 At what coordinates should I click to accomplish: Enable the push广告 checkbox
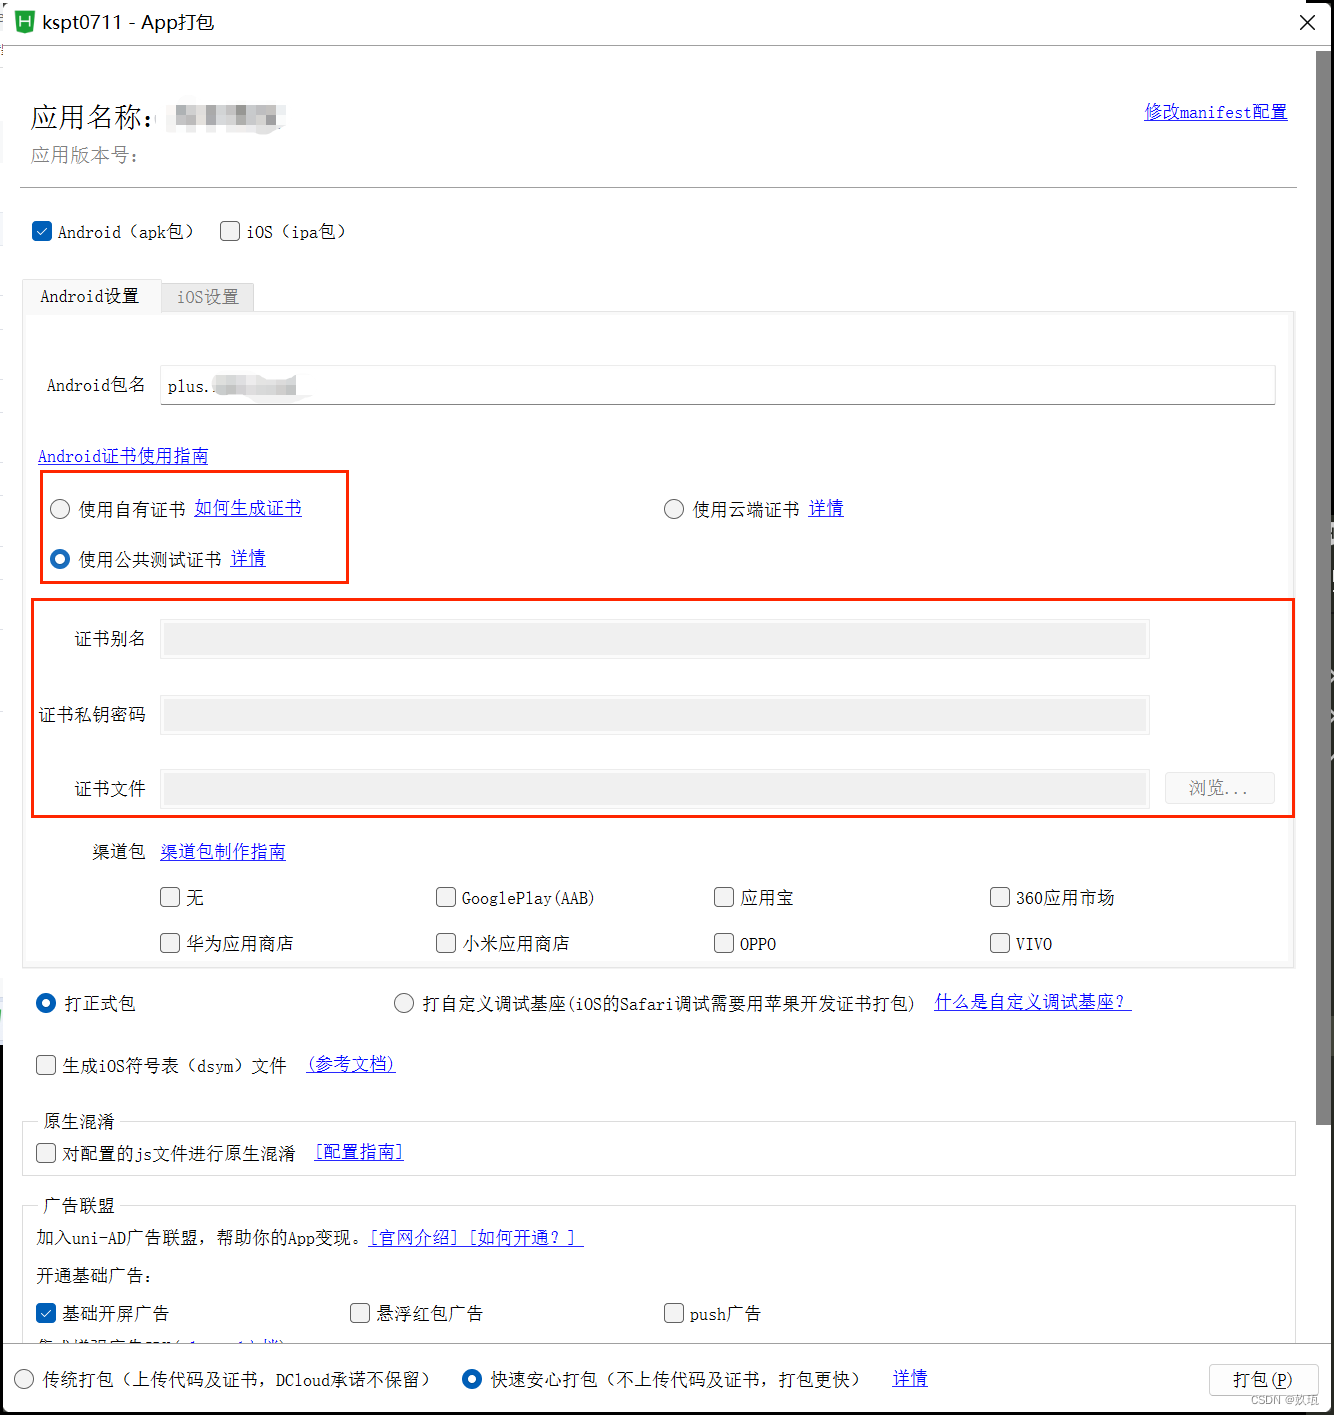(x=674, y=1313)
